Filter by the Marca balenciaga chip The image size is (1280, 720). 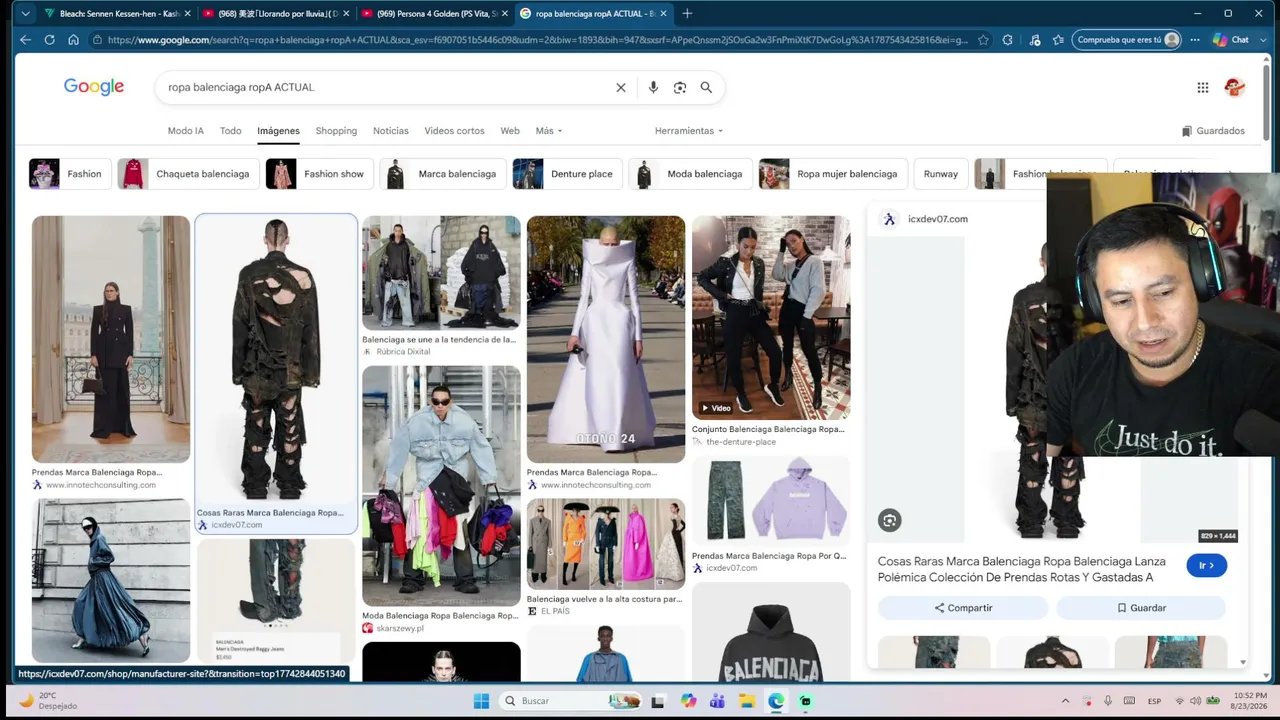tap(442, 174)
